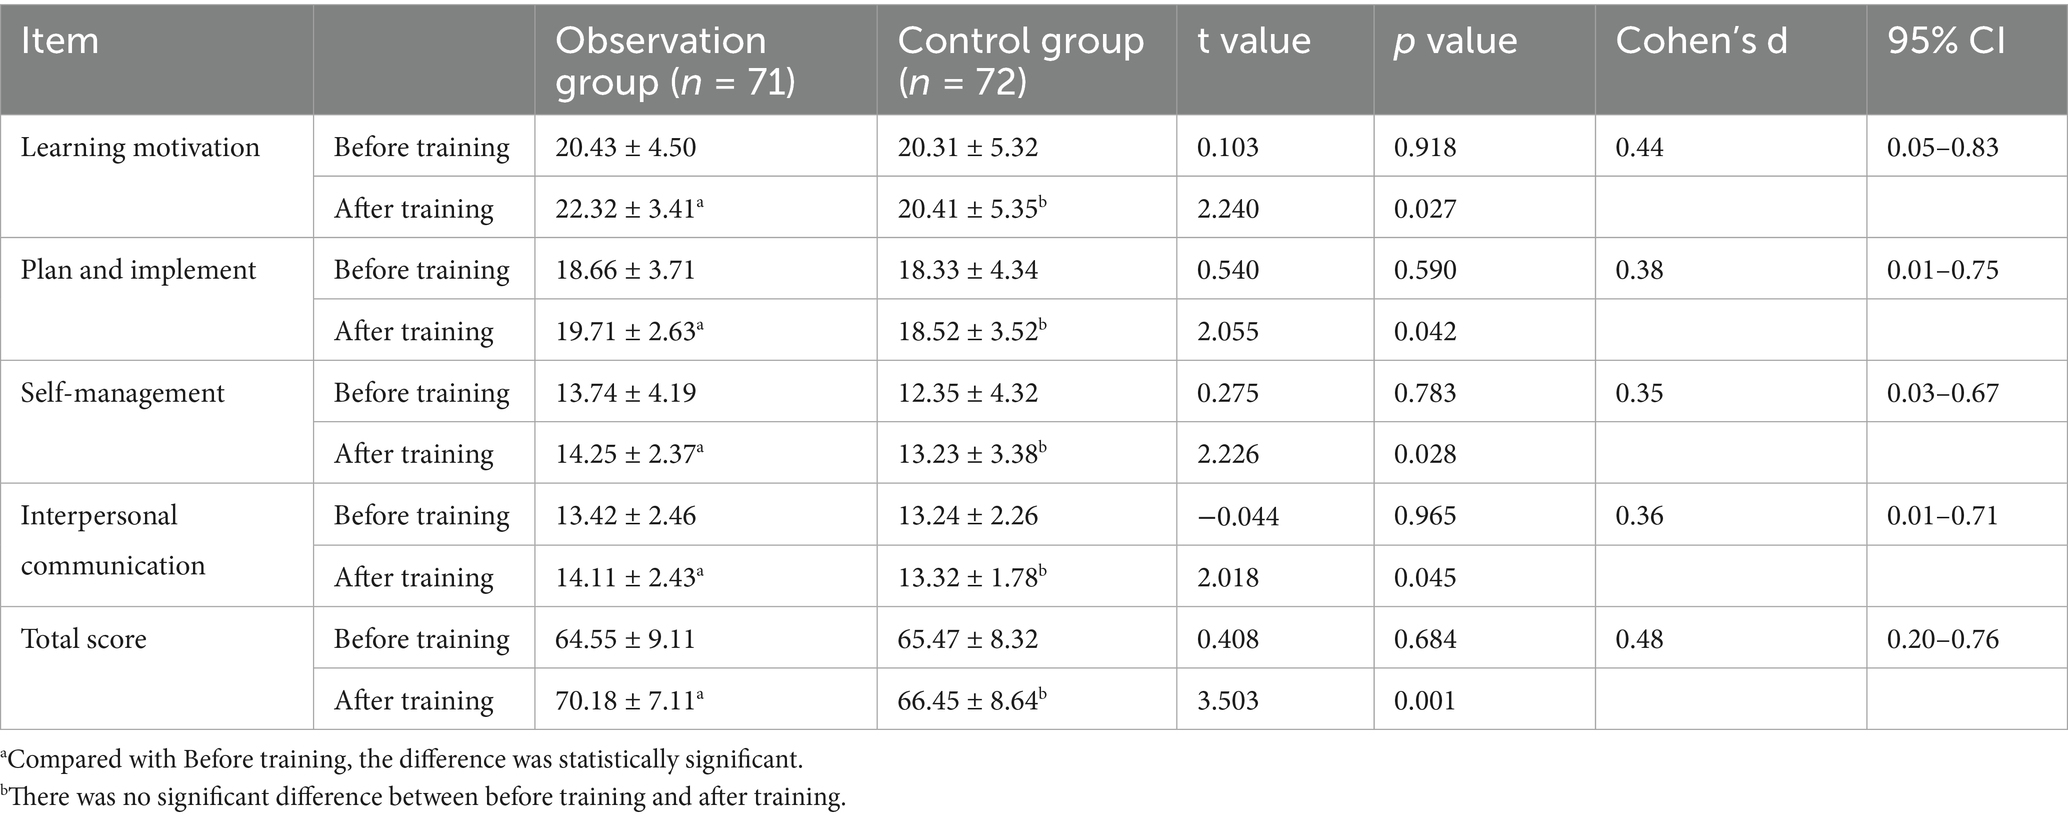Click the Plan and implement row label
2068x819 pixels.
(138, 270)
